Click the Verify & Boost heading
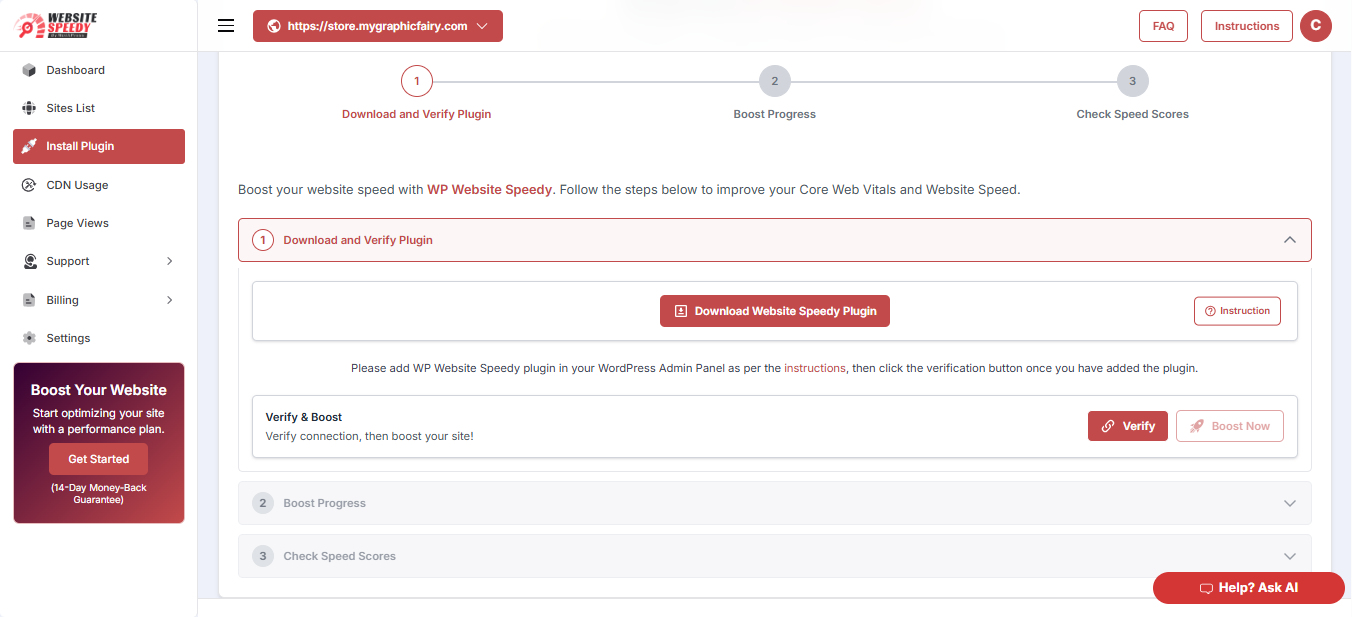The image size is (1352, 617). (304, 417)
